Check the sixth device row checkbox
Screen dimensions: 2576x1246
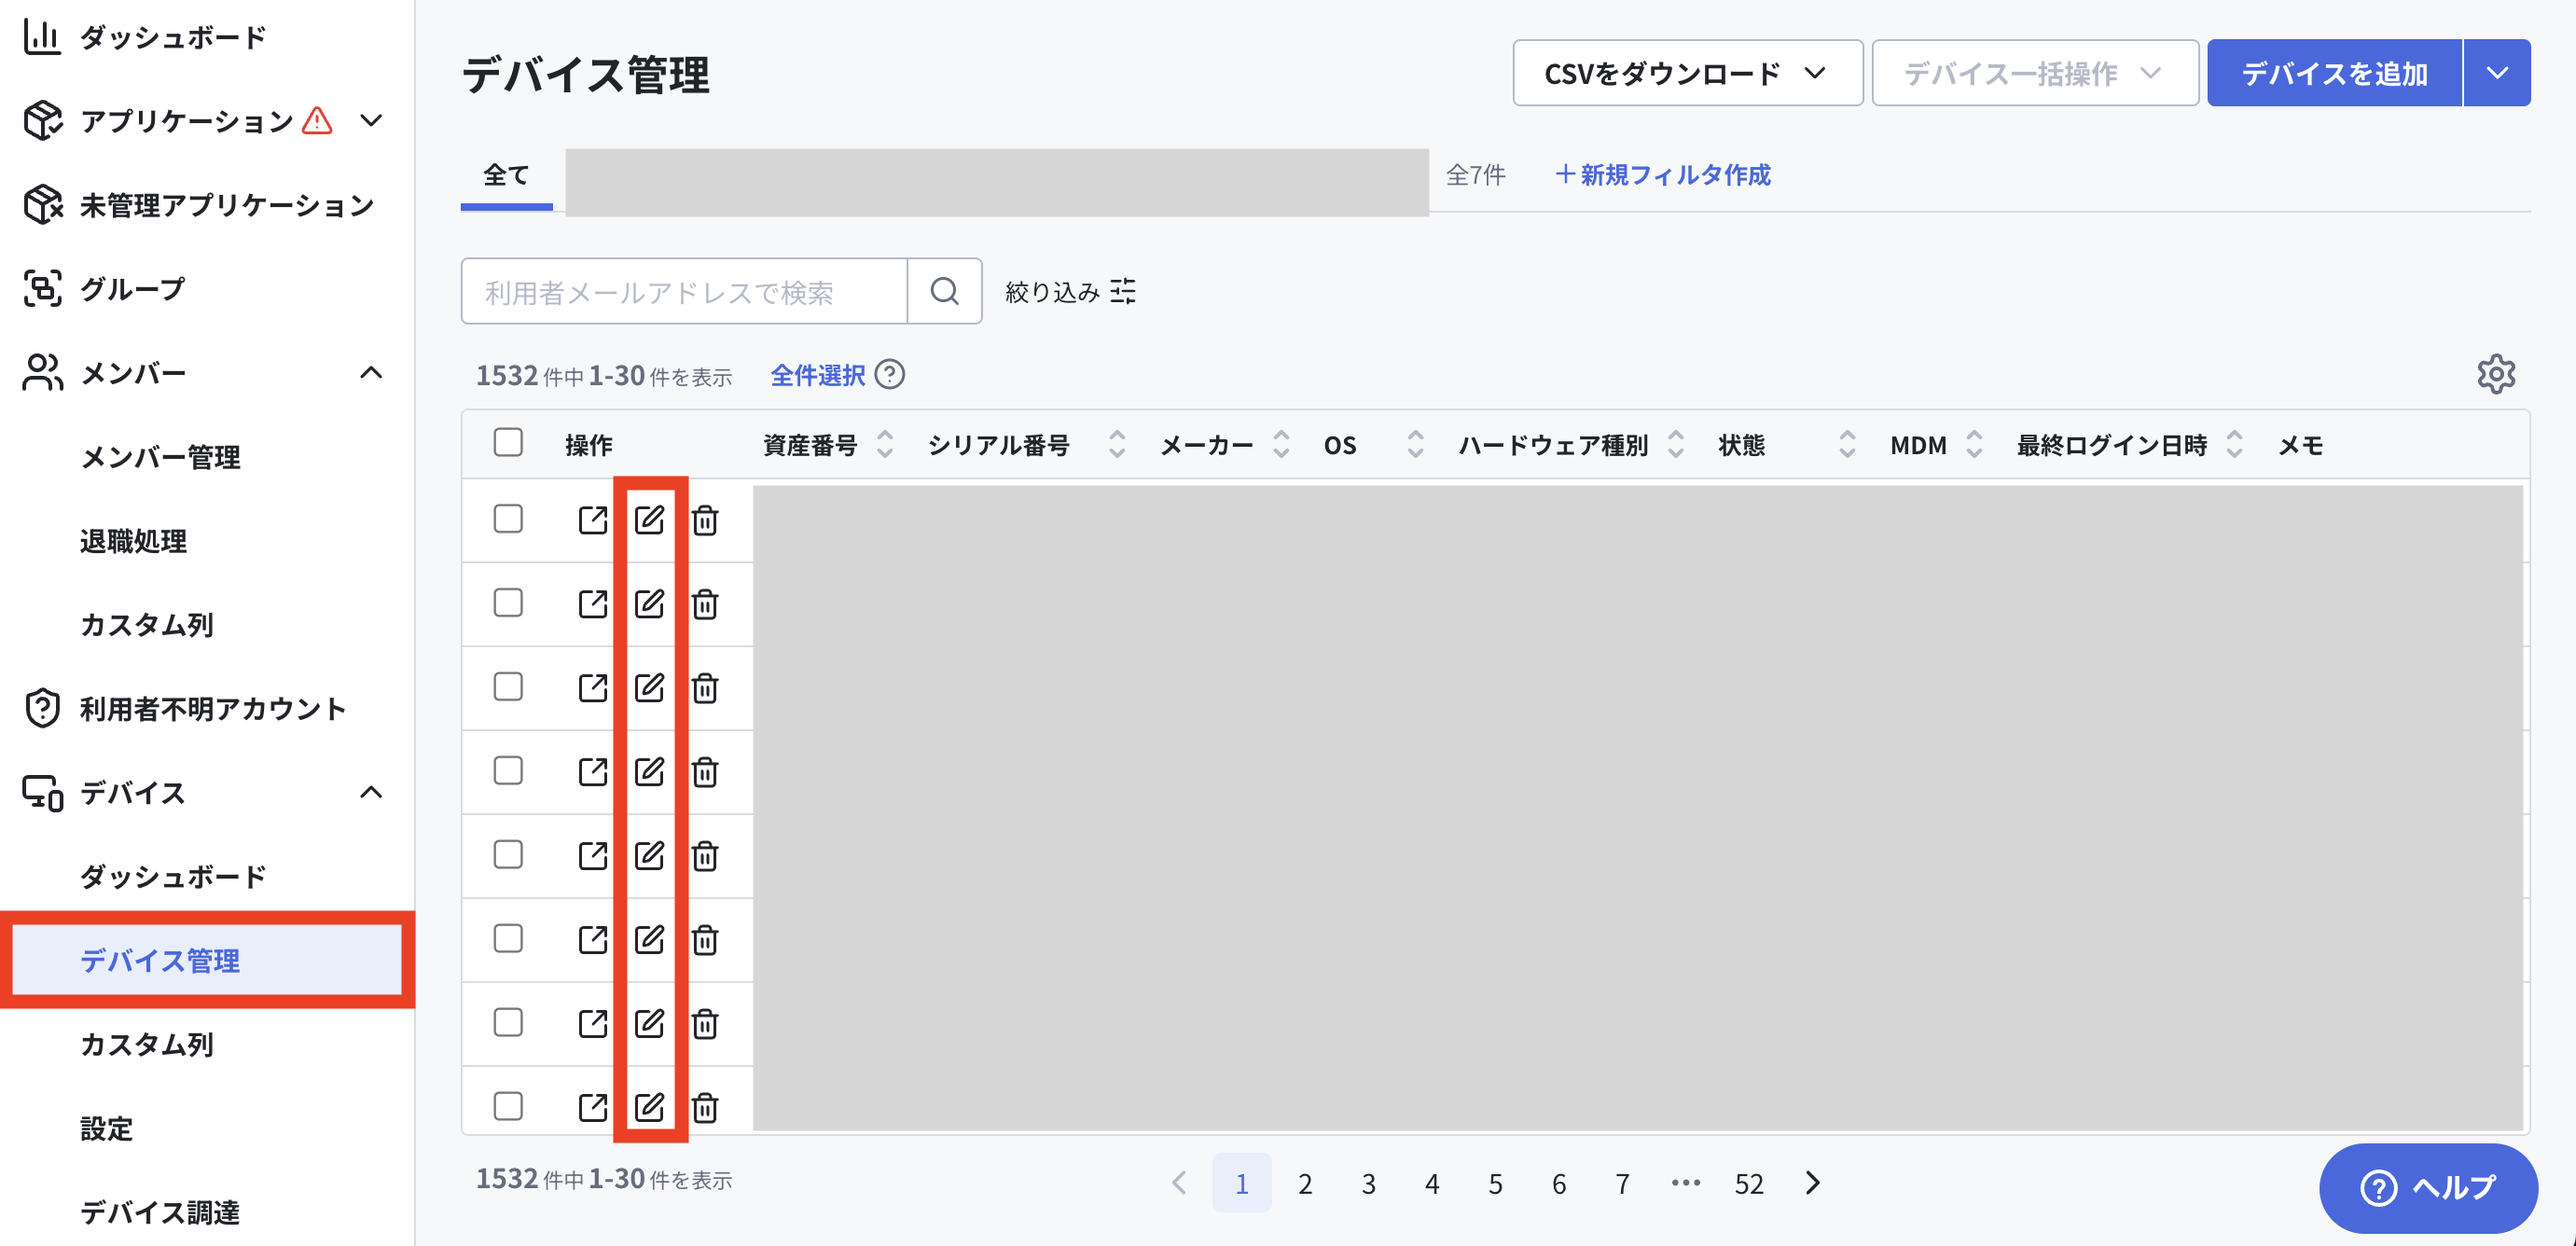pos(508,939)
